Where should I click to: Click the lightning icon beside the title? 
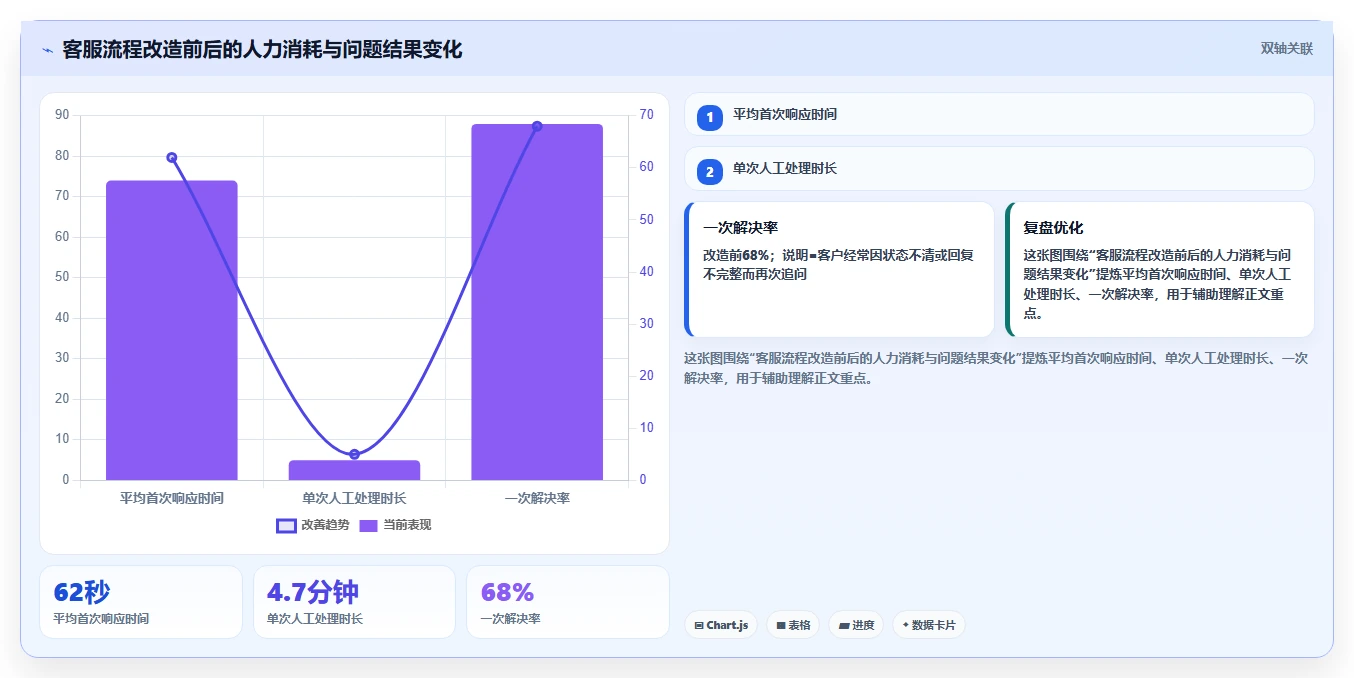tap(47, 50)
